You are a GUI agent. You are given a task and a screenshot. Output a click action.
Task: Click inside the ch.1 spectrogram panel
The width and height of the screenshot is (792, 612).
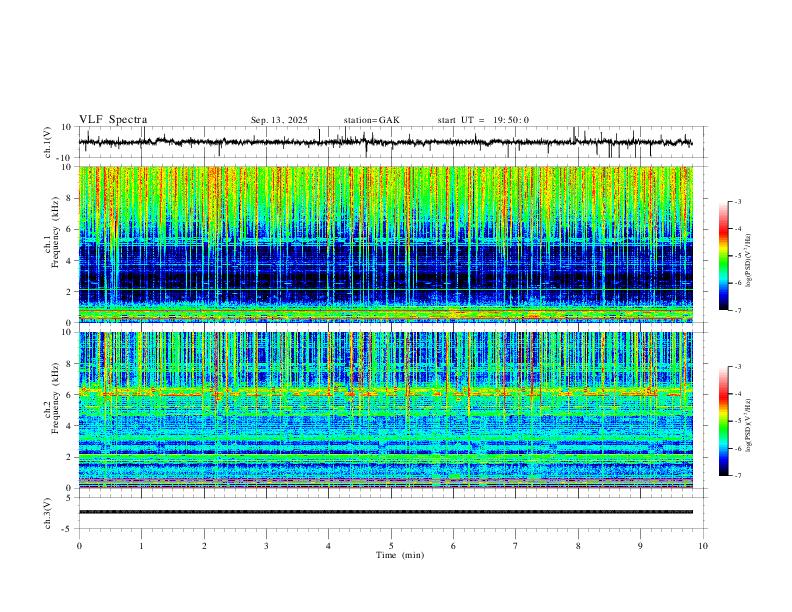[385, 244]
